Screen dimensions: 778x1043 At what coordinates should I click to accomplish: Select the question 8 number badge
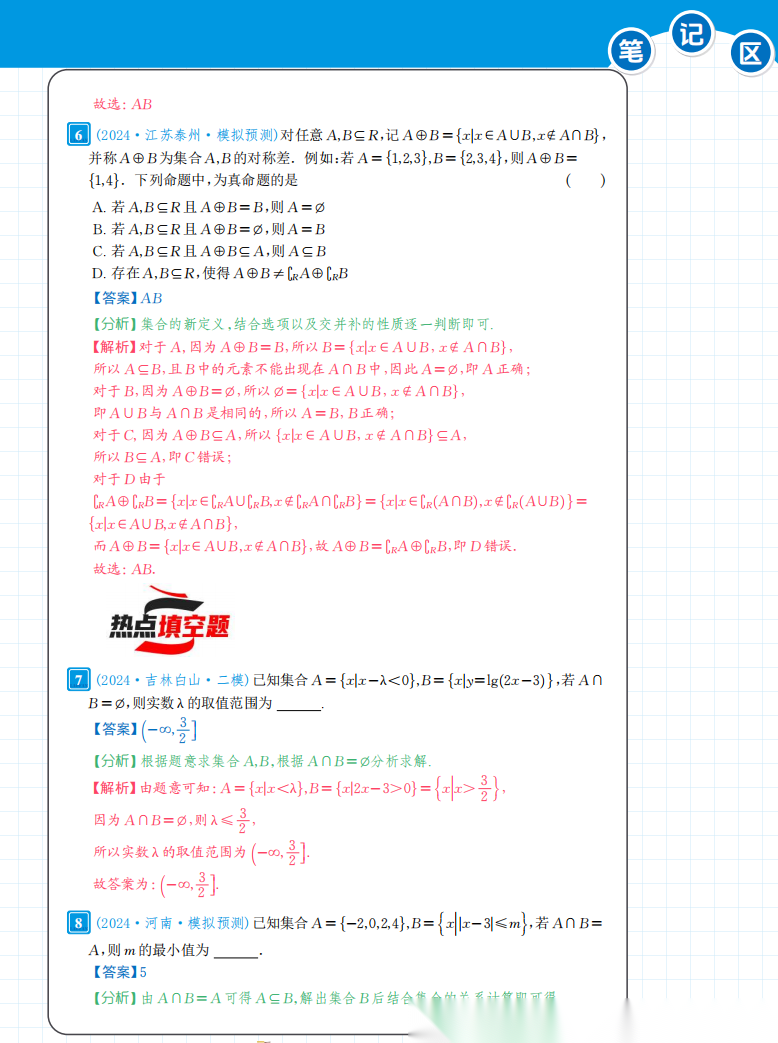click(x=78, y=923)
